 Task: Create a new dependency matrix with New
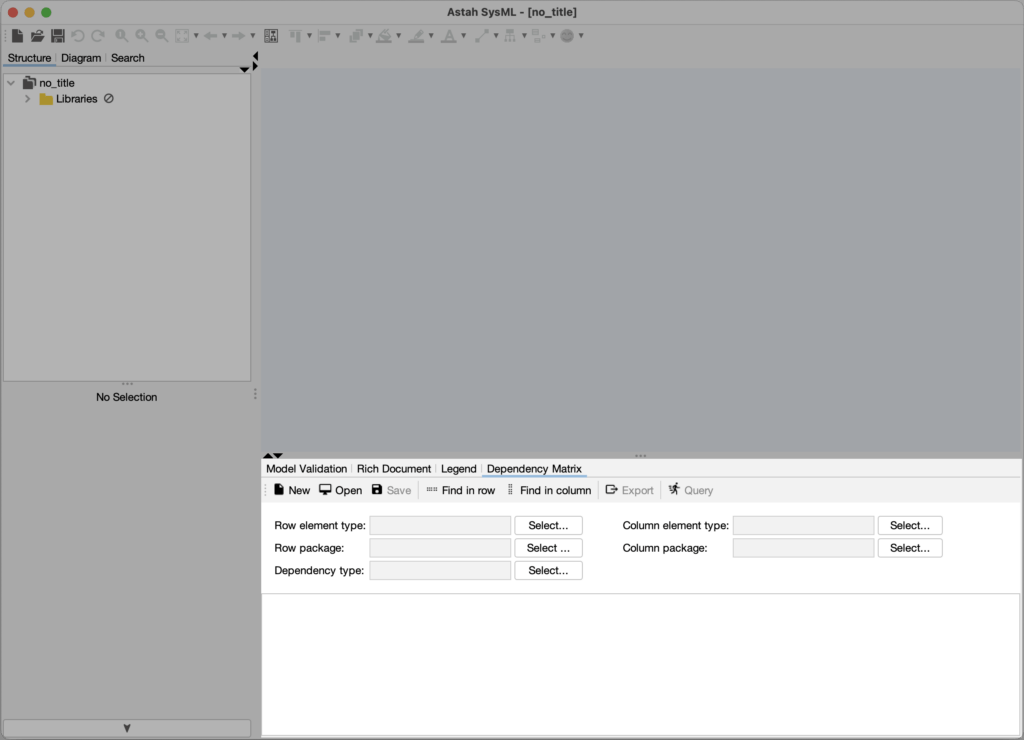tap(290, 490)
